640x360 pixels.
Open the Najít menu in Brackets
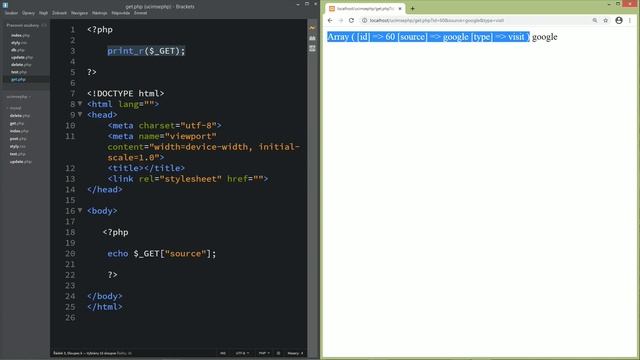coord(43,13)
